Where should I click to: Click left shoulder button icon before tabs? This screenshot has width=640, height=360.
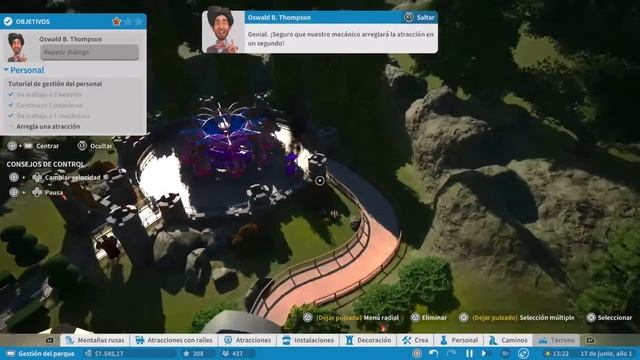[x=49, y=340]
